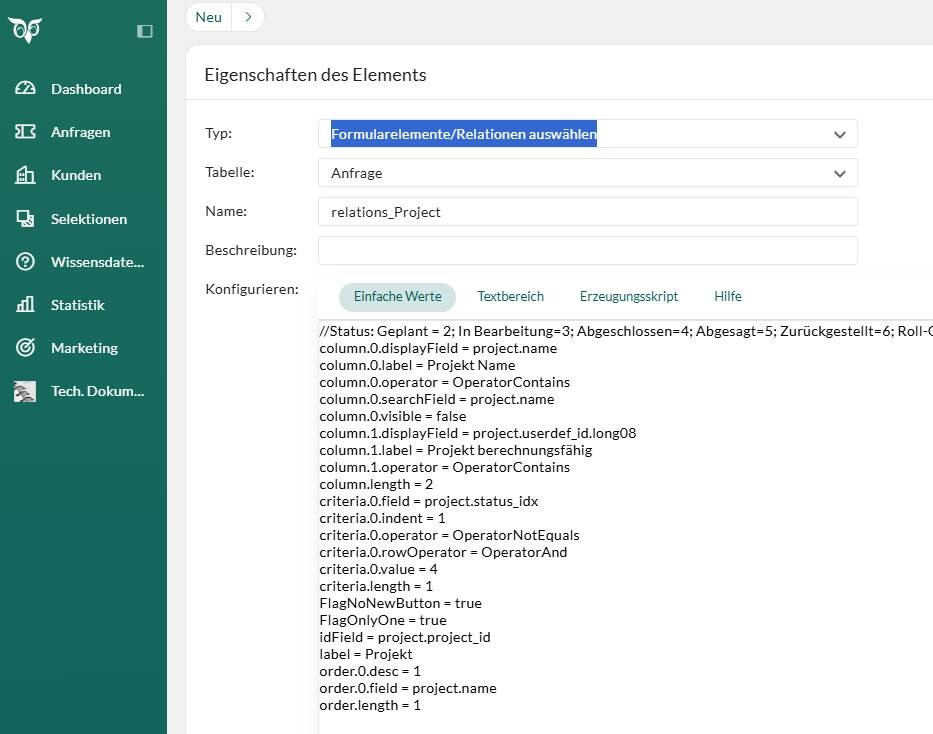933x734 pixels.
Task: Open the Statistik section
Action: (77, 305)
